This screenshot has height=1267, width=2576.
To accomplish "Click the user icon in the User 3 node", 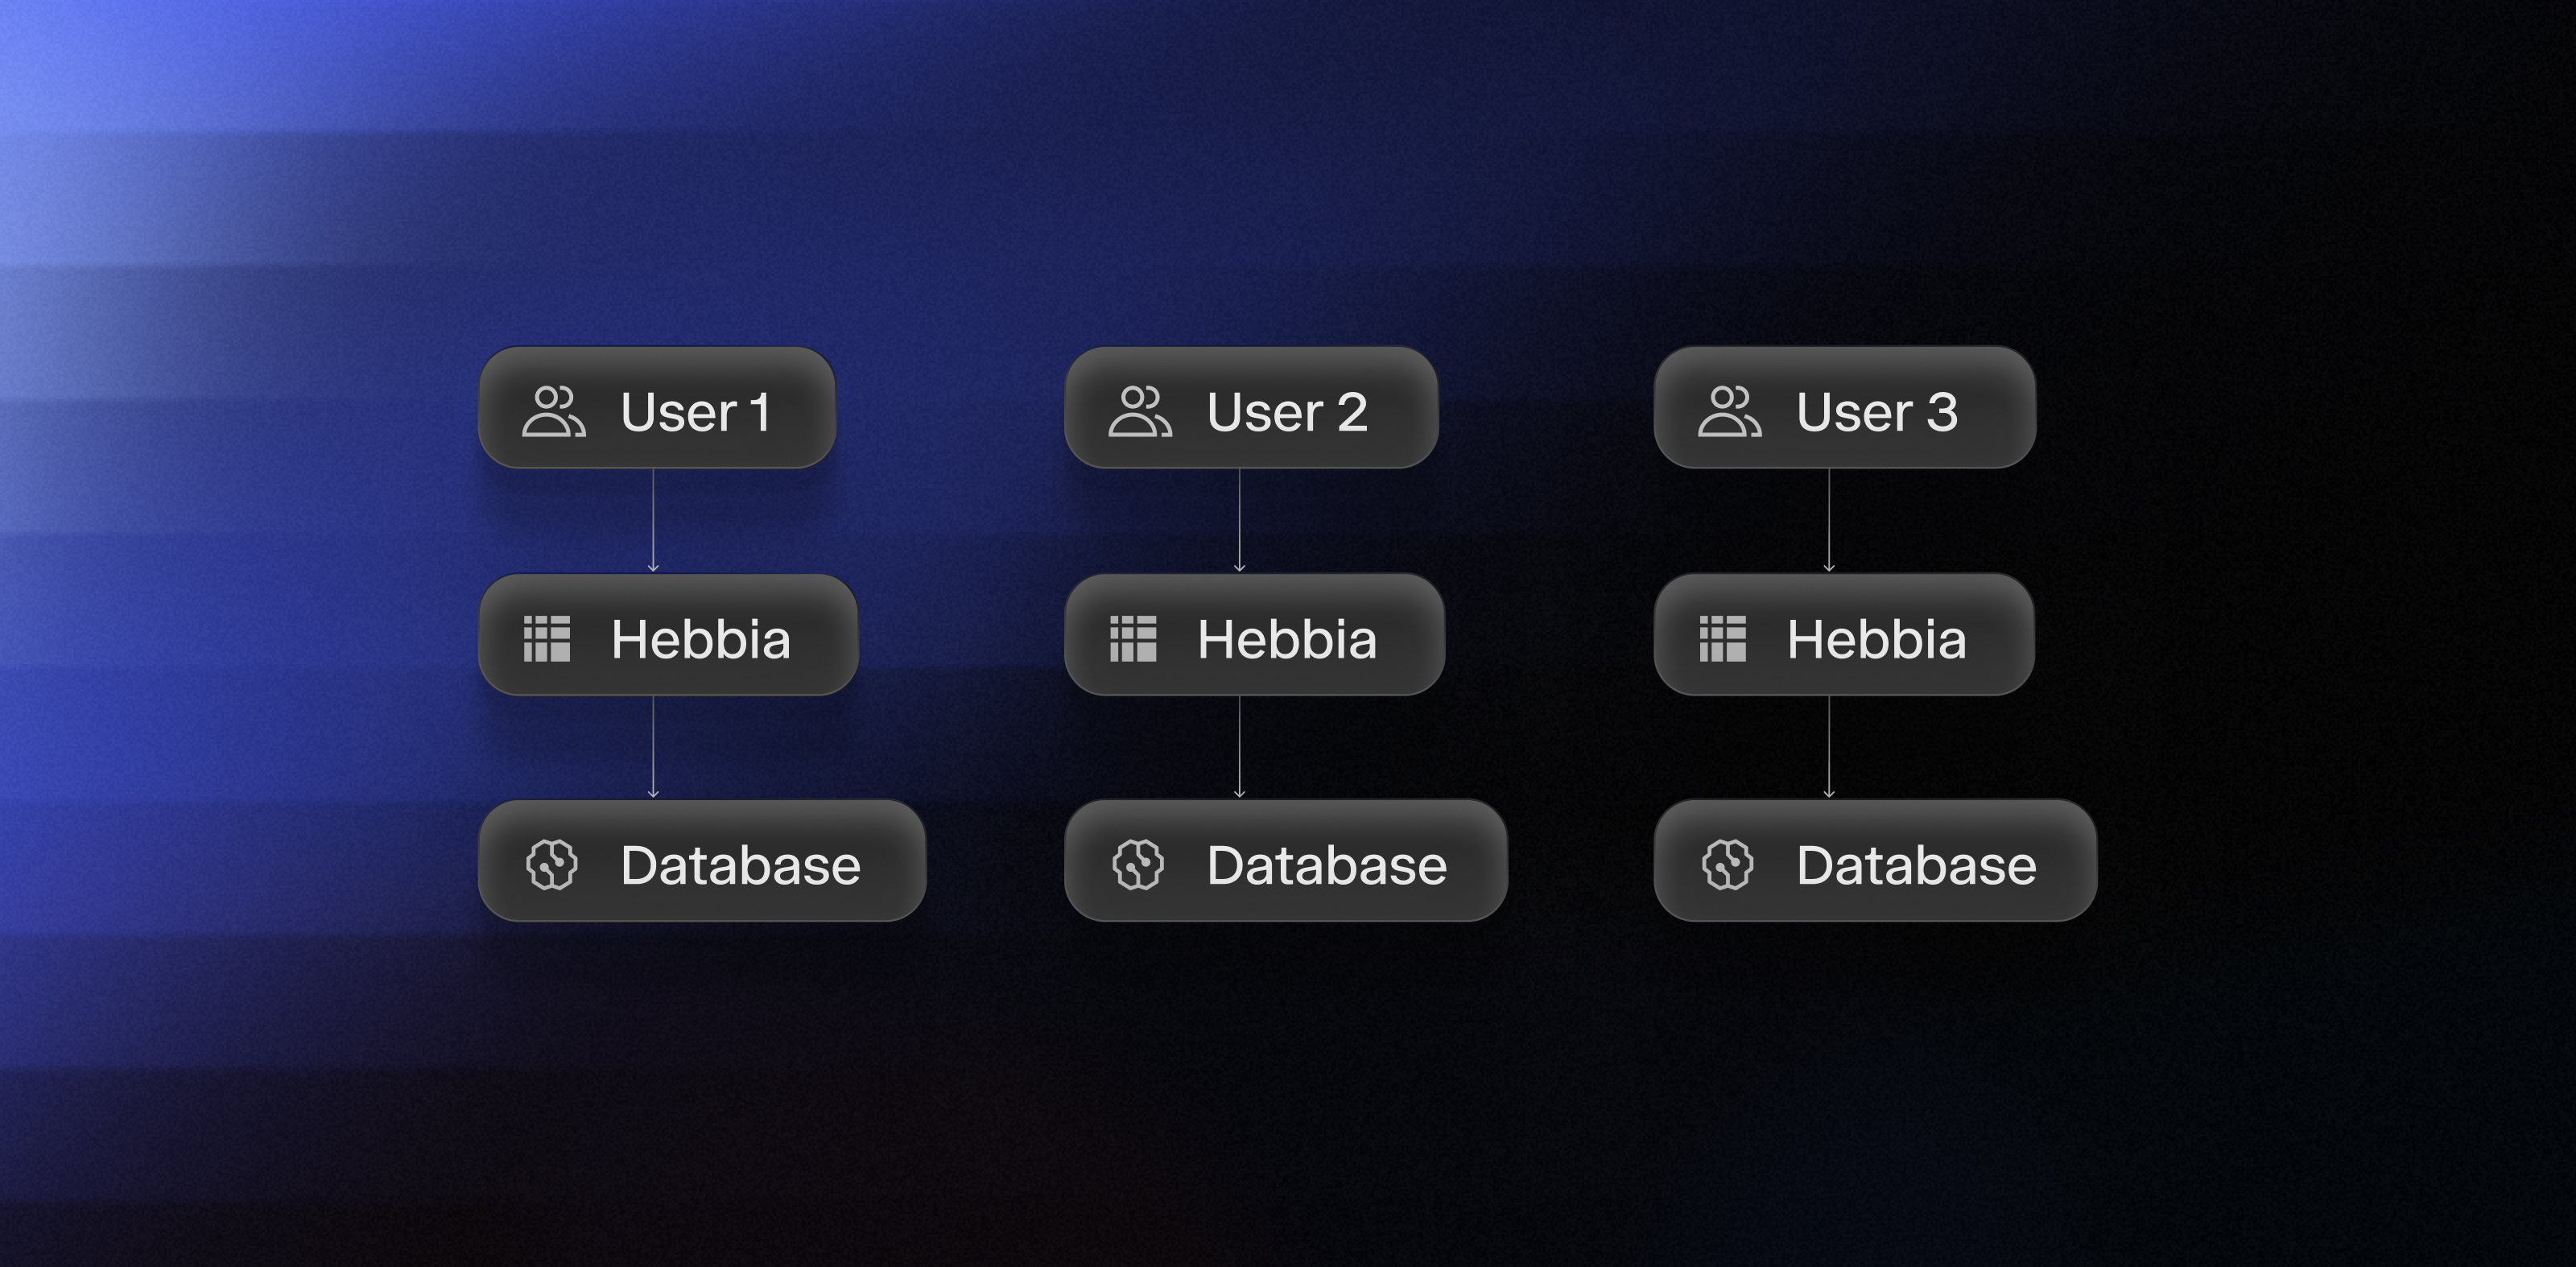I will pos(1729,413).
